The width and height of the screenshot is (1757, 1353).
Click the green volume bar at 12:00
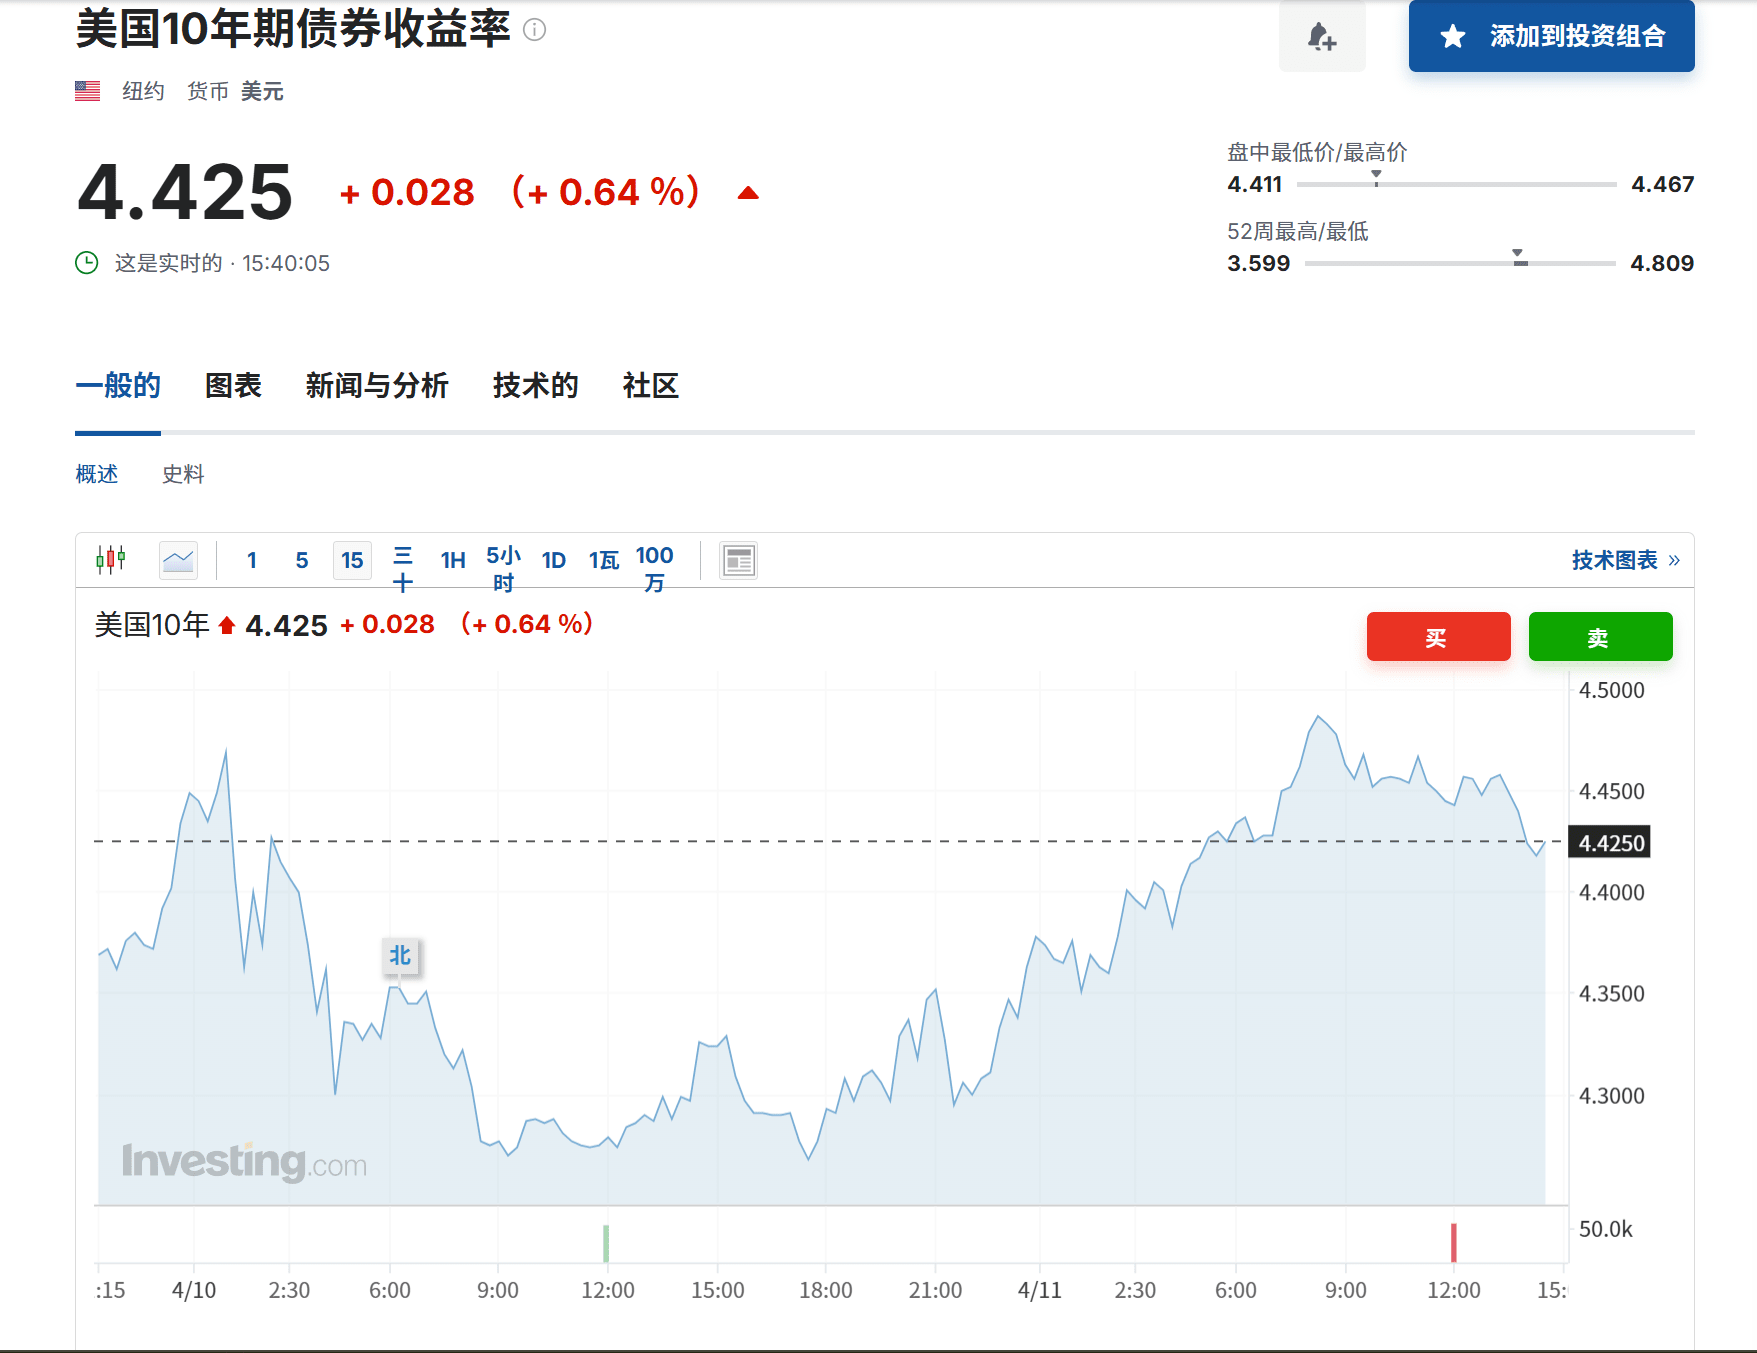click(x=606, y=1243)
